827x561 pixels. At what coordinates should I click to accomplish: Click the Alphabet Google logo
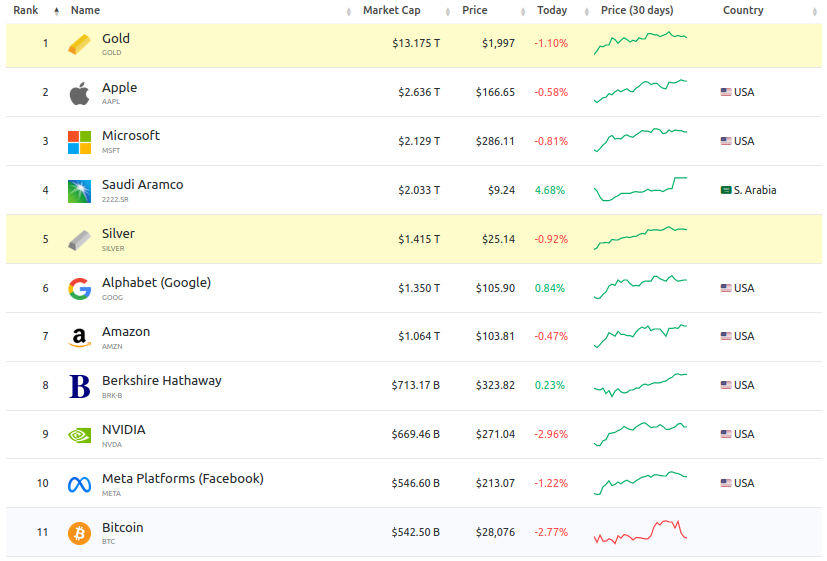[x=79, y=289]
